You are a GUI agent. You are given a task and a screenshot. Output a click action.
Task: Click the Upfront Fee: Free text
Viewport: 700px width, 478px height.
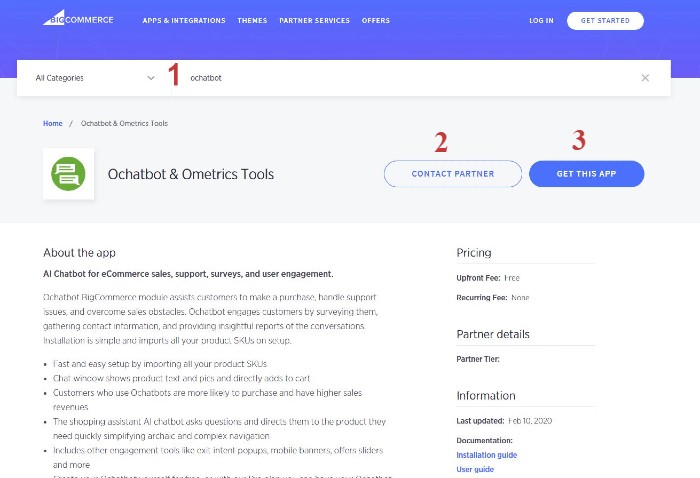488,278
